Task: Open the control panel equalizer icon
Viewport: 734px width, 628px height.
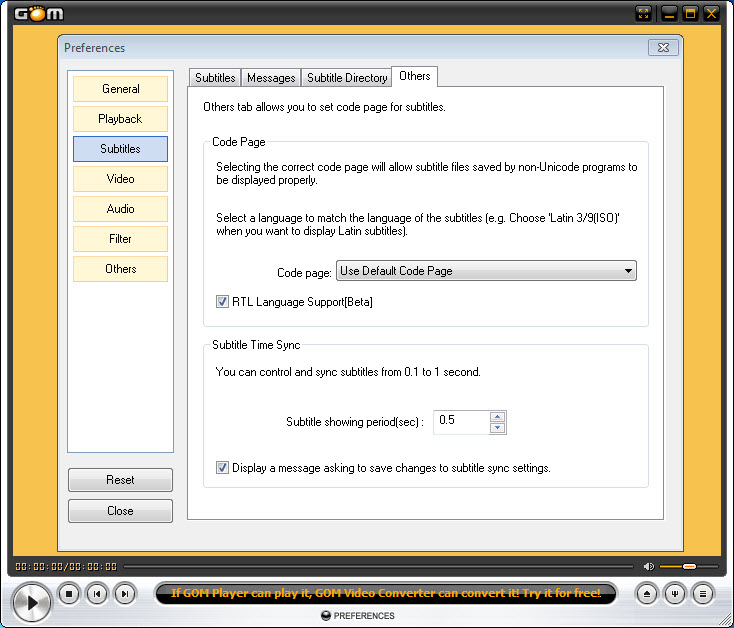Action: (675, 594)
